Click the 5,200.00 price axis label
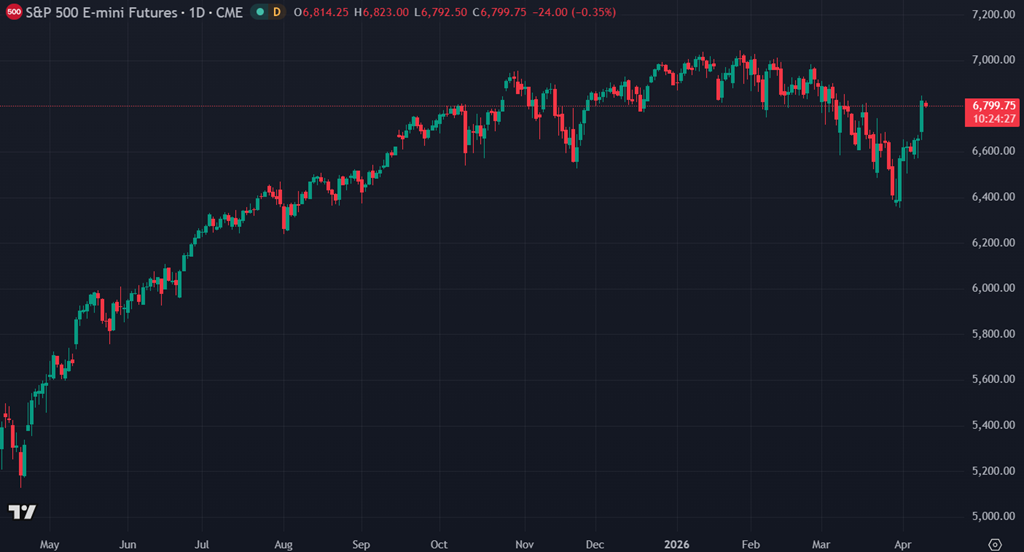 pyautogui.click(x=993, y=471)
